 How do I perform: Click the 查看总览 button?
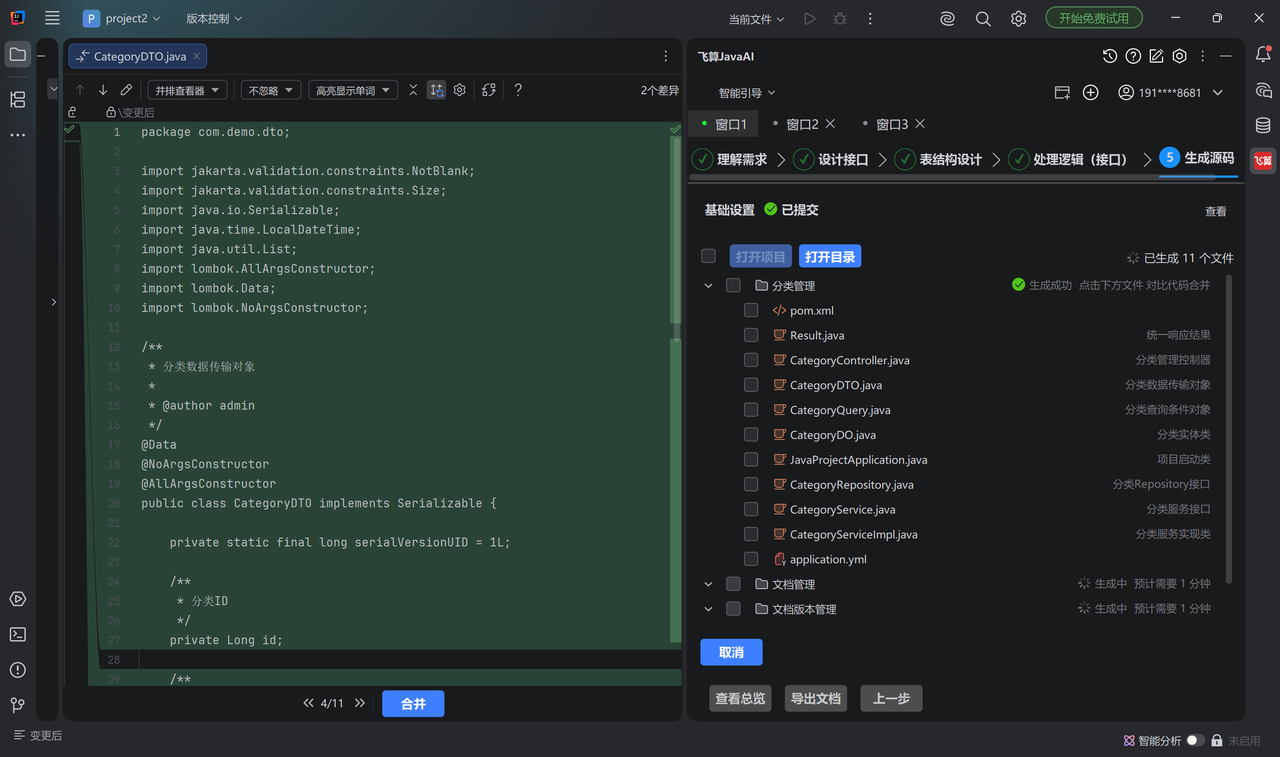(740, 698)
